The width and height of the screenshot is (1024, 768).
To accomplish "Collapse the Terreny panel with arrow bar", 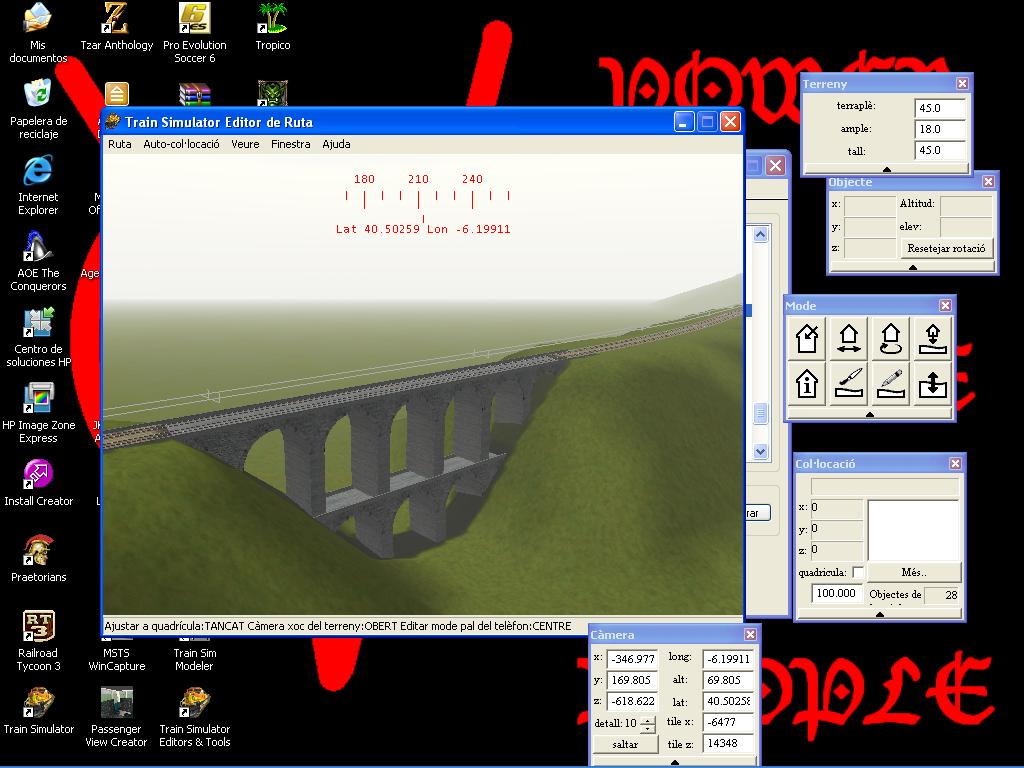I will pyautogui.click(x=886, y=169).
